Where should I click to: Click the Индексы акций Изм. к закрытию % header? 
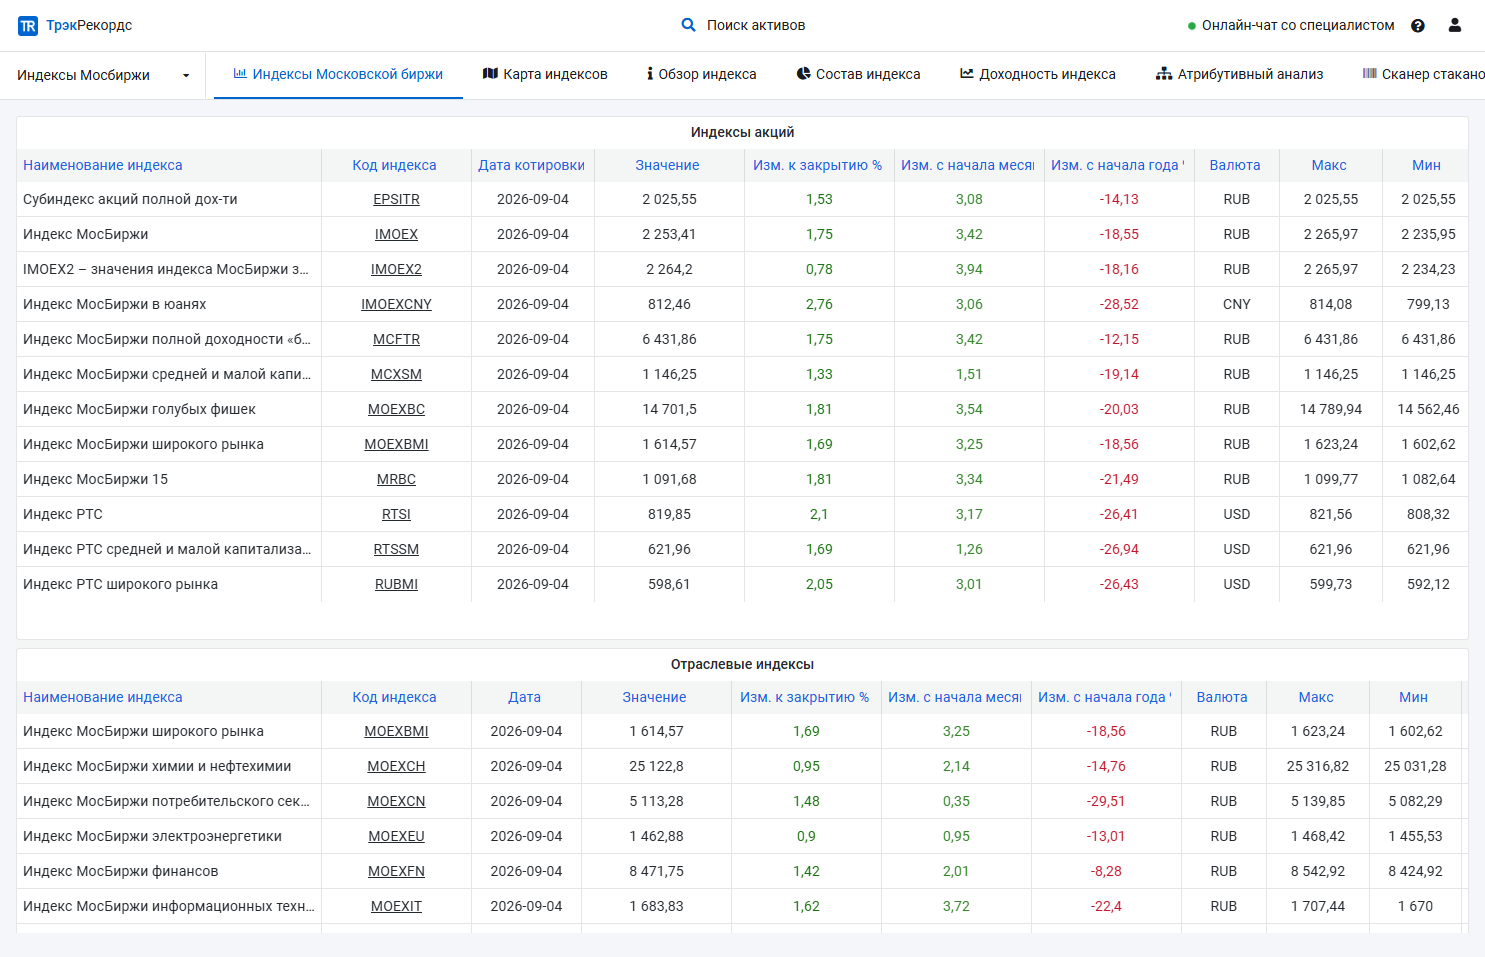[817, 165]
